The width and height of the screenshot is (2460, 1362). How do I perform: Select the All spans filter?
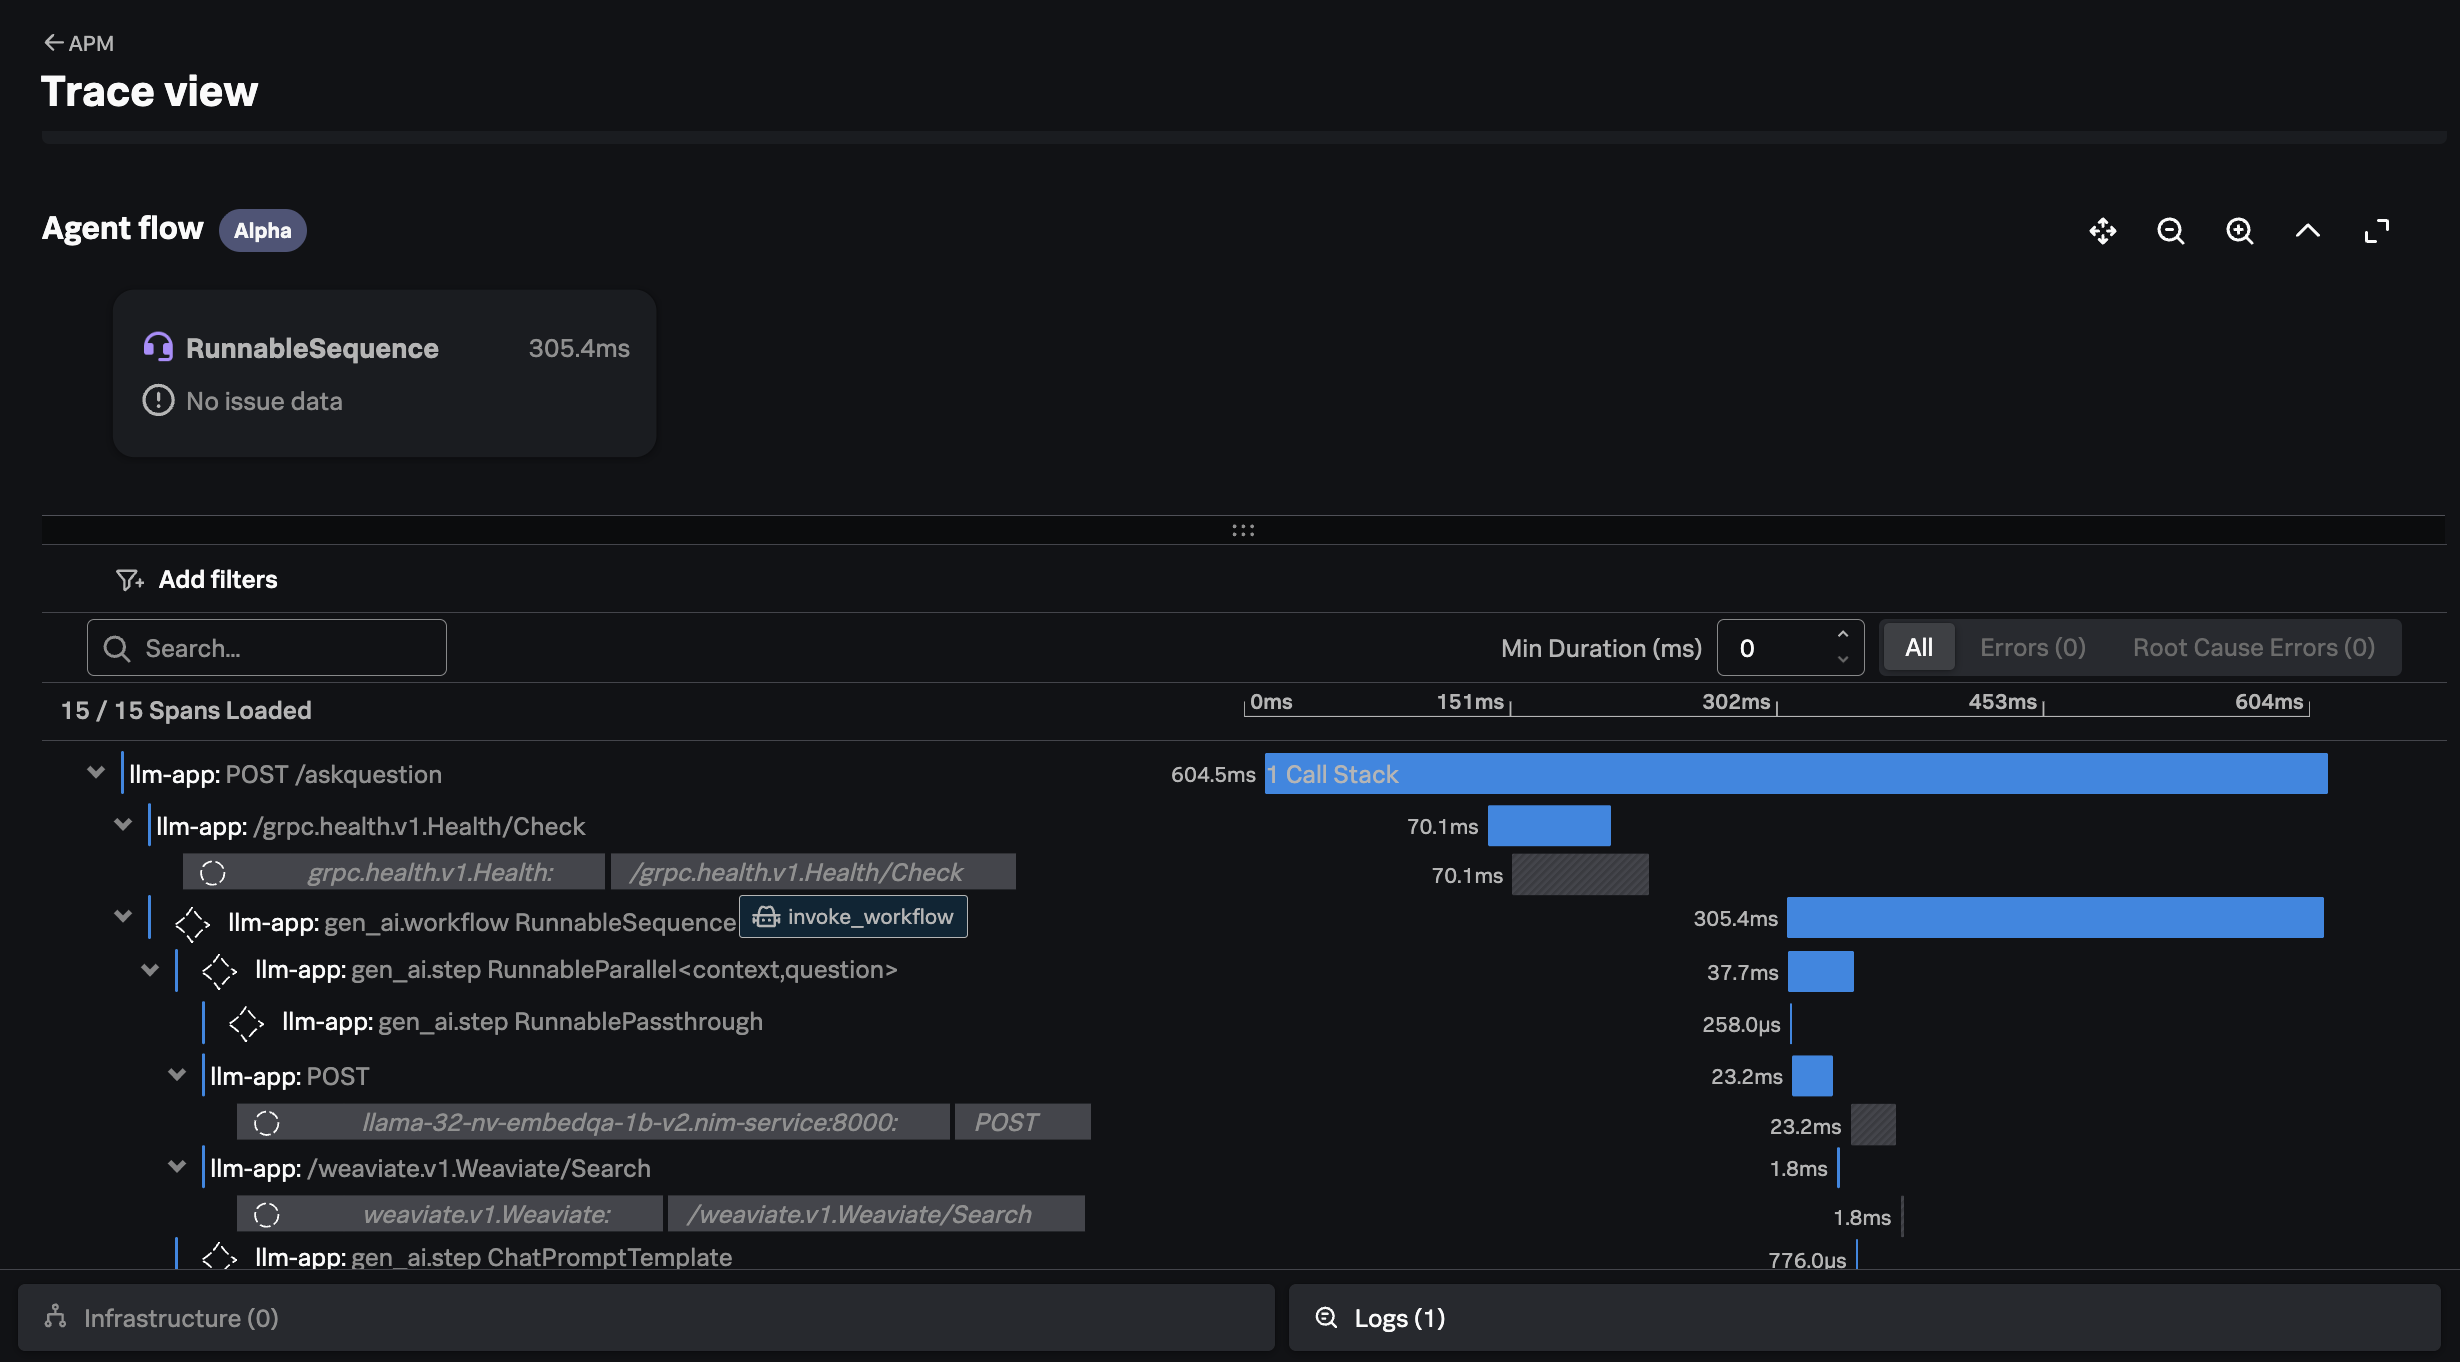[x=1918, y=648]
